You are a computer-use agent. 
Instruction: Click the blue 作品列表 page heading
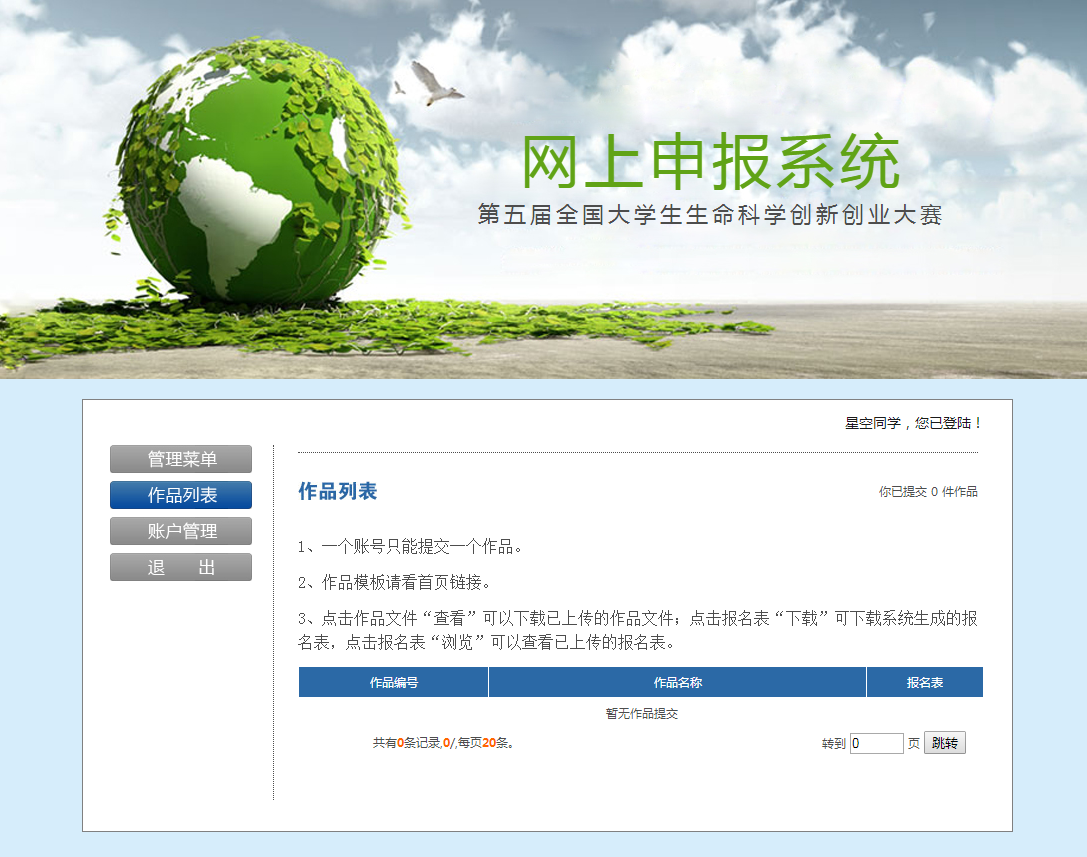(338, 491)
